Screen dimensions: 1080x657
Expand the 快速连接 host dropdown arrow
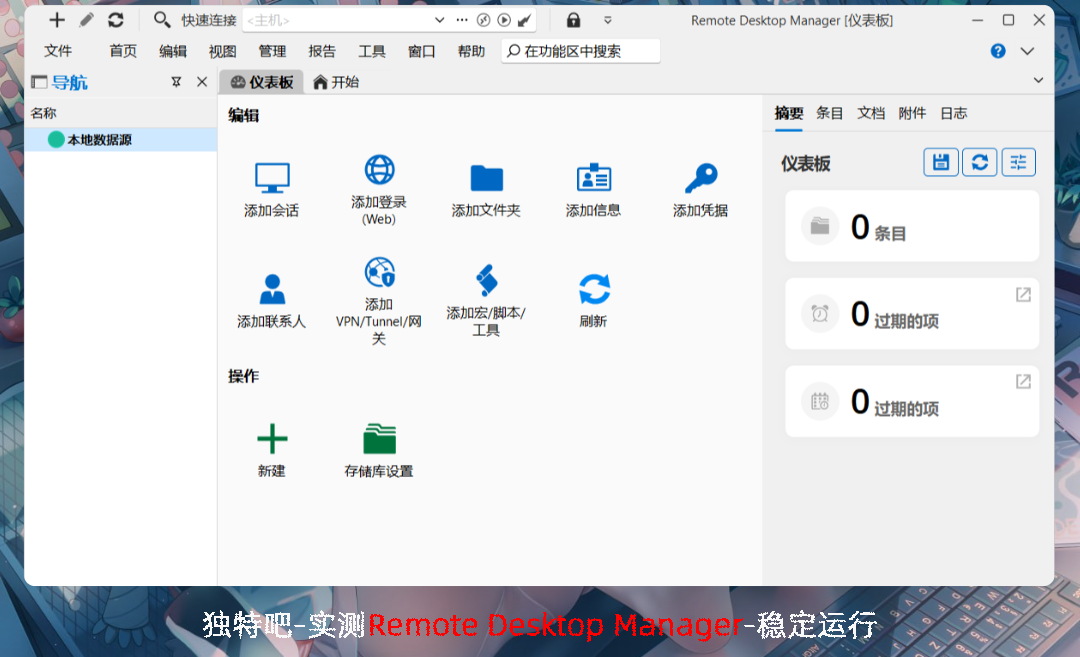pos(439,20)
